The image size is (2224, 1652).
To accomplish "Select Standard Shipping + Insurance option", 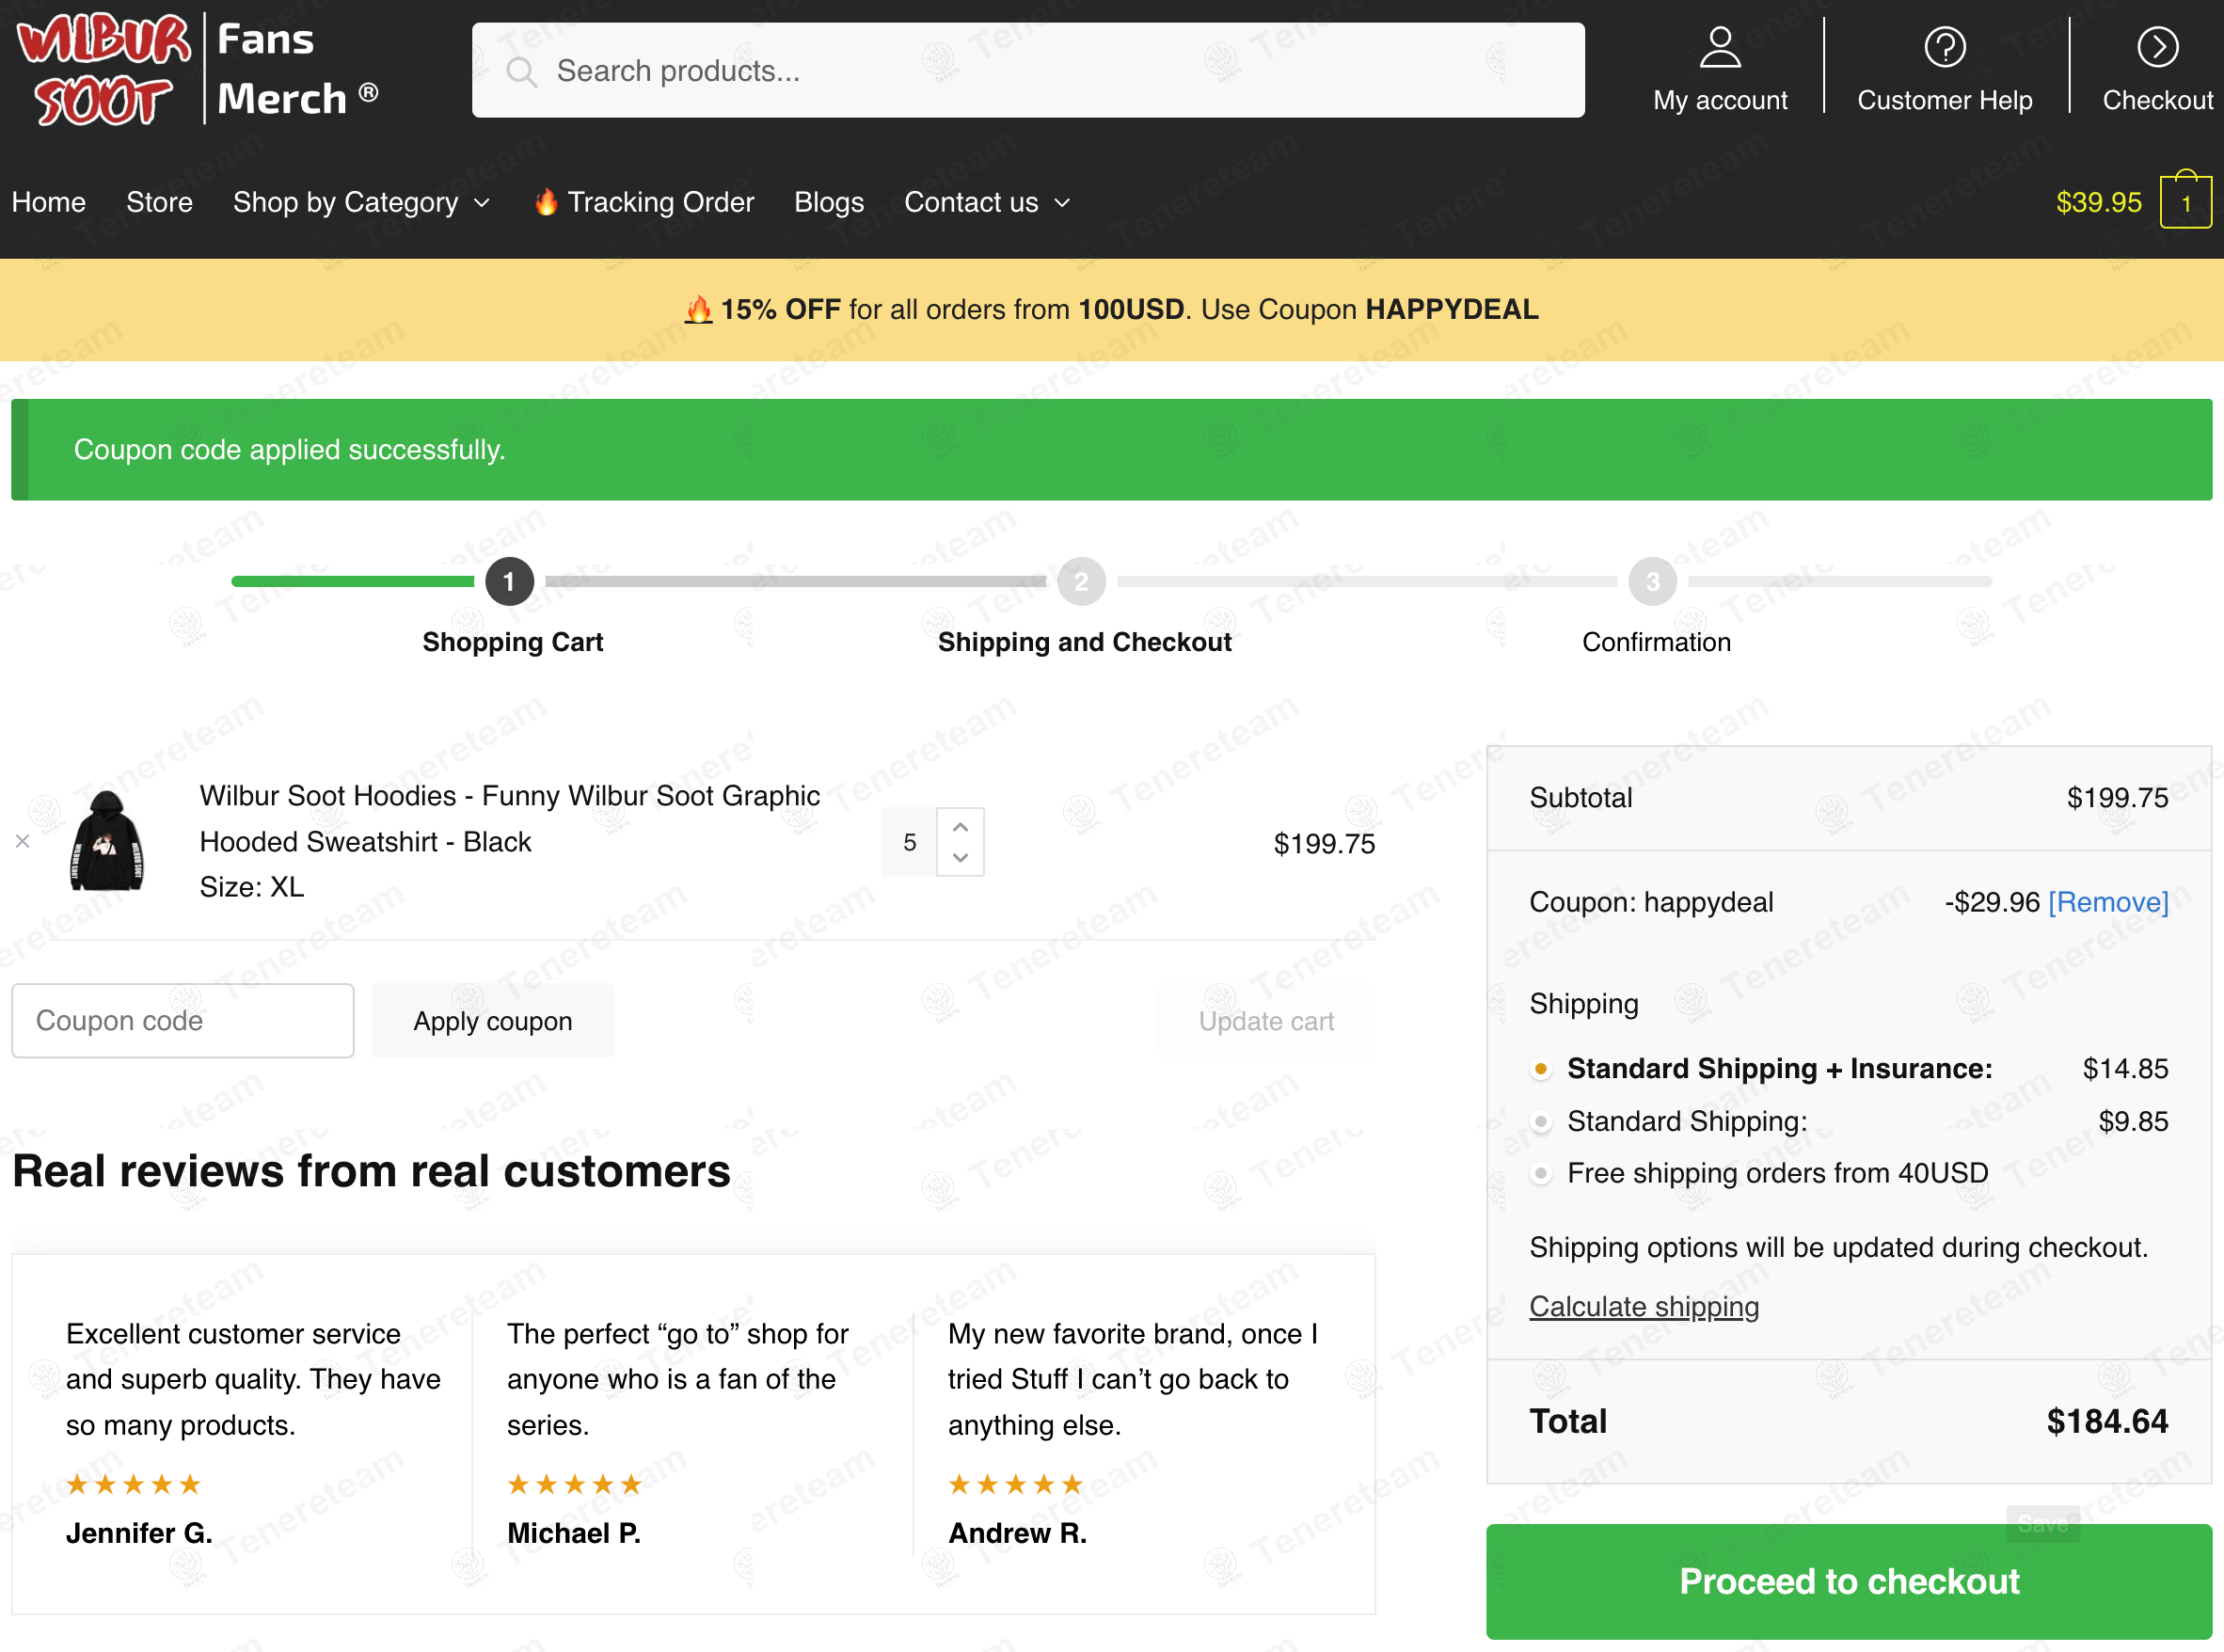I will [x=1541, y=1069].
